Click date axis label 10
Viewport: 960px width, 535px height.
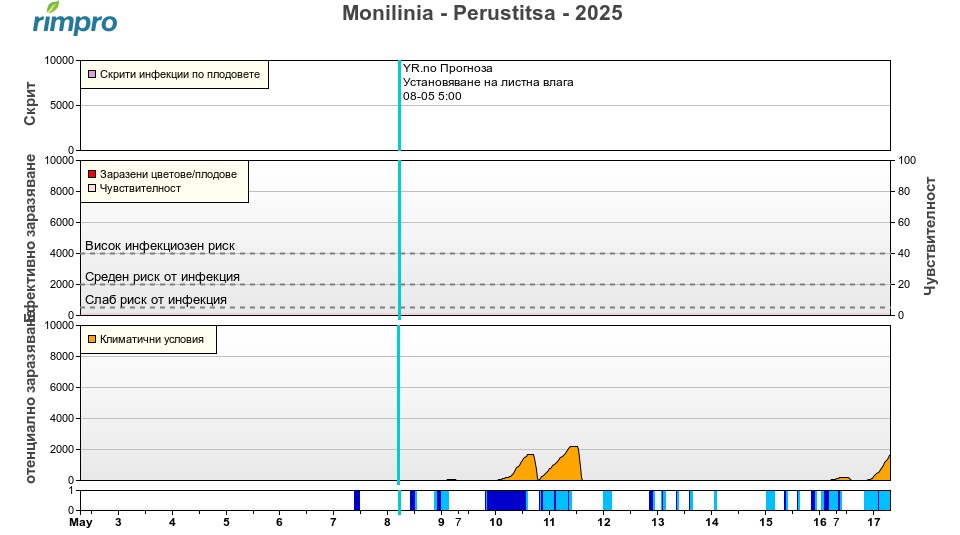pyautogui.click(x=495, y=522)
